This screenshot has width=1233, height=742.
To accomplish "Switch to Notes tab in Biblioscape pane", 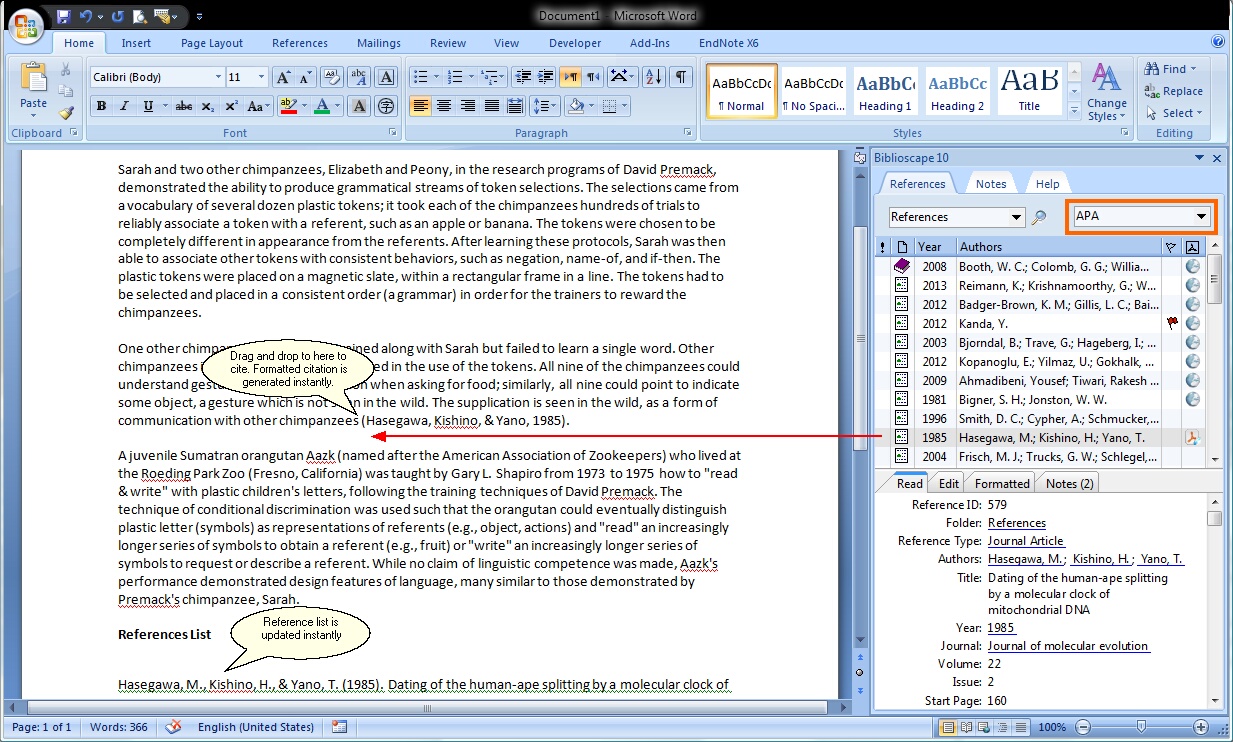I will 991,184.
